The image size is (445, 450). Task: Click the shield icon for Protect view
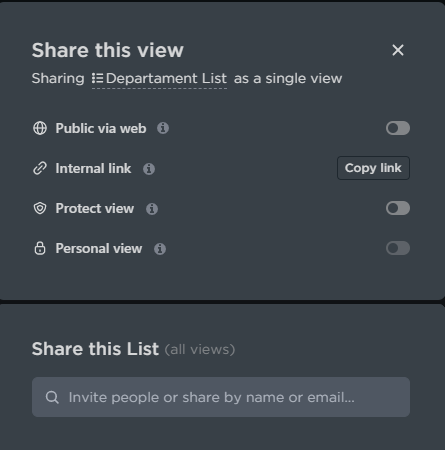[x=40, y=208]
